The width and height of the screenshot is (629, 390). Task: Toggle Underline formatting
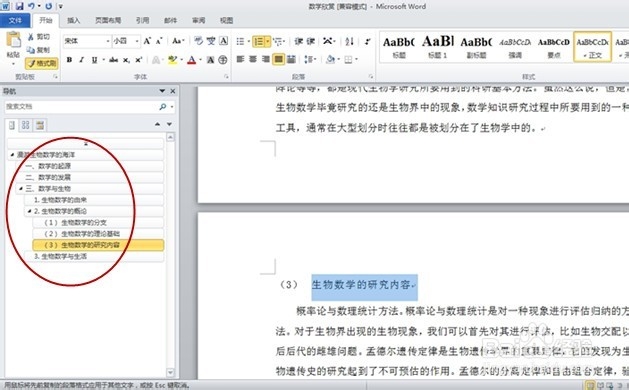pos(95,60)
